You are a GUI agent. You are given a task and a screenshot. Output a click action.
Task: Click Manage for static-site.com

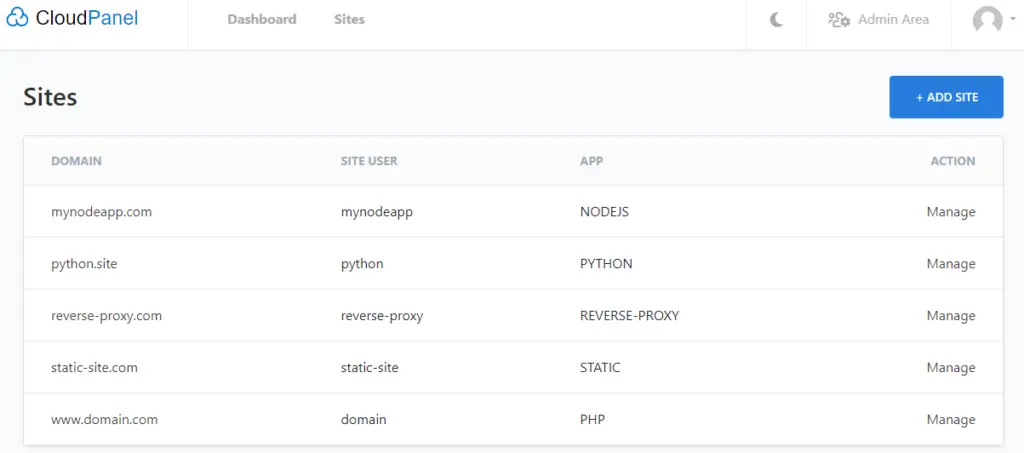951,367
